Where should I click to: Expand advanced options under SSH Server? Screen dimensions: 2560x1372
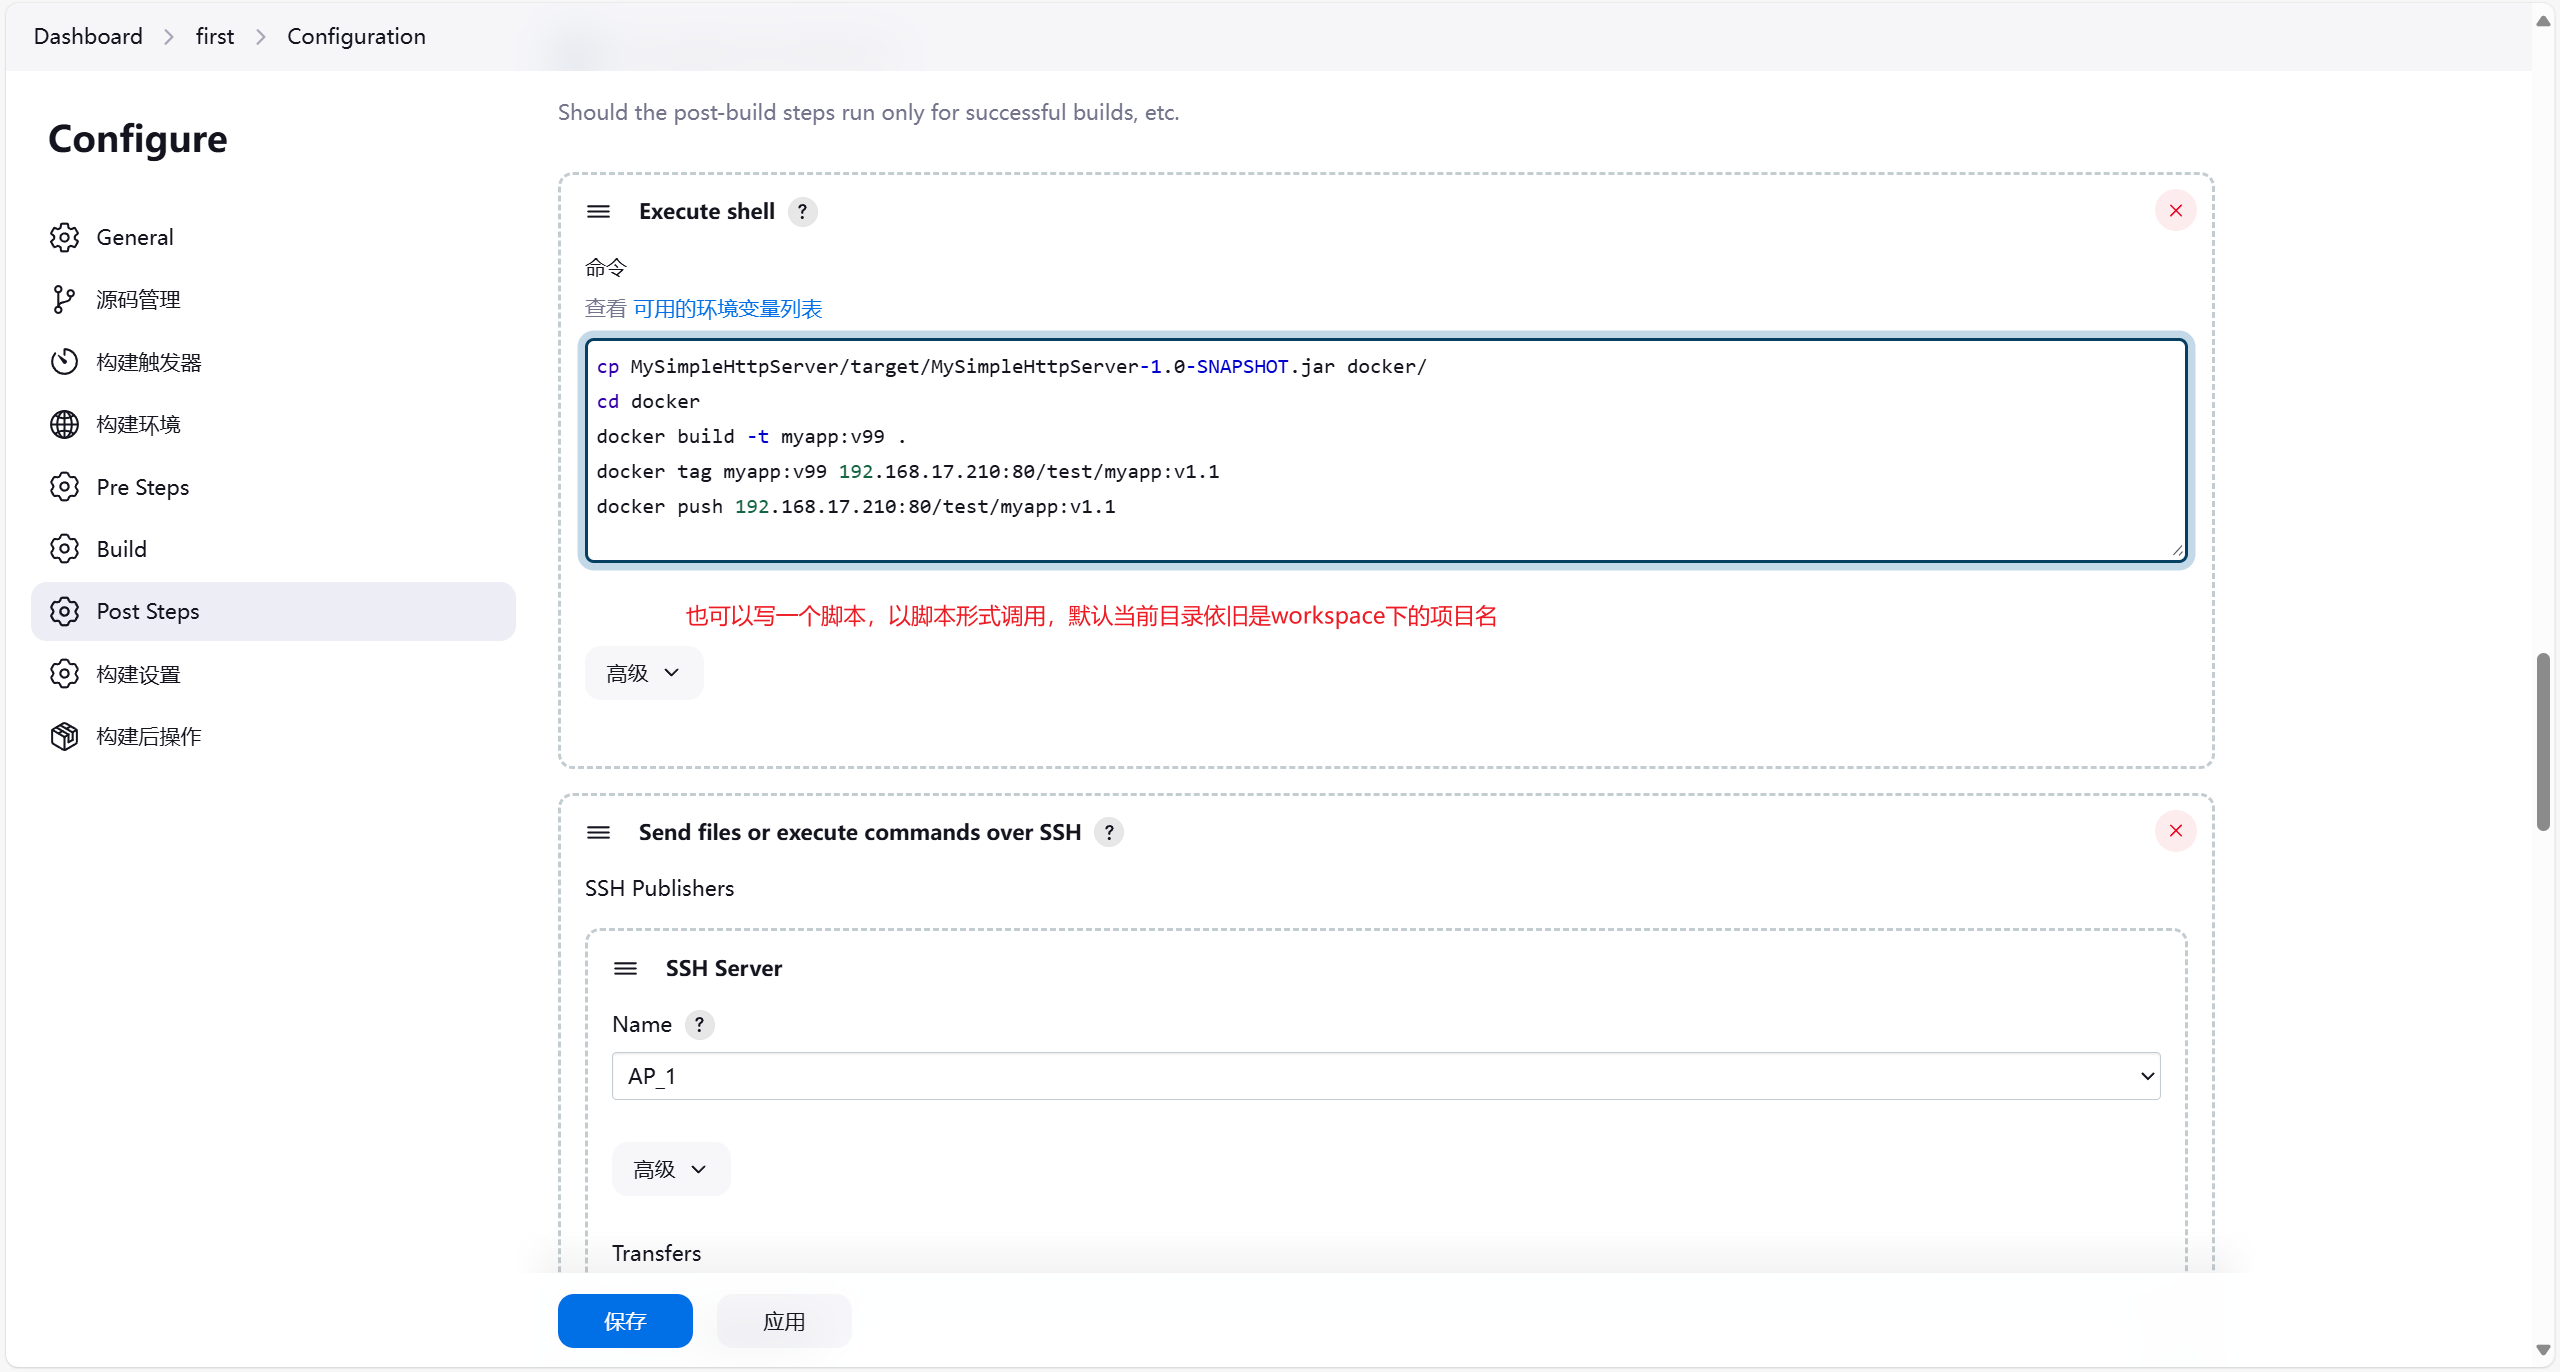click(670, 1169)
